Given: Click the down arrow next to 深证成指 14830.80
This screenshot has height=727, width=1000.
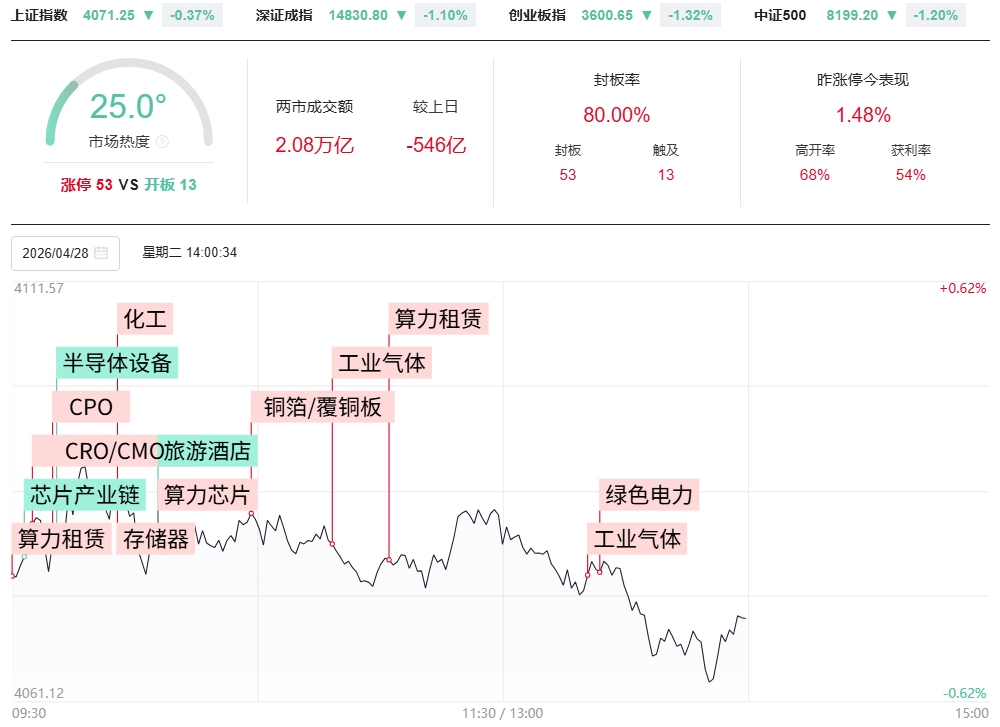Looking at the screenshot, I should [401, 15].
